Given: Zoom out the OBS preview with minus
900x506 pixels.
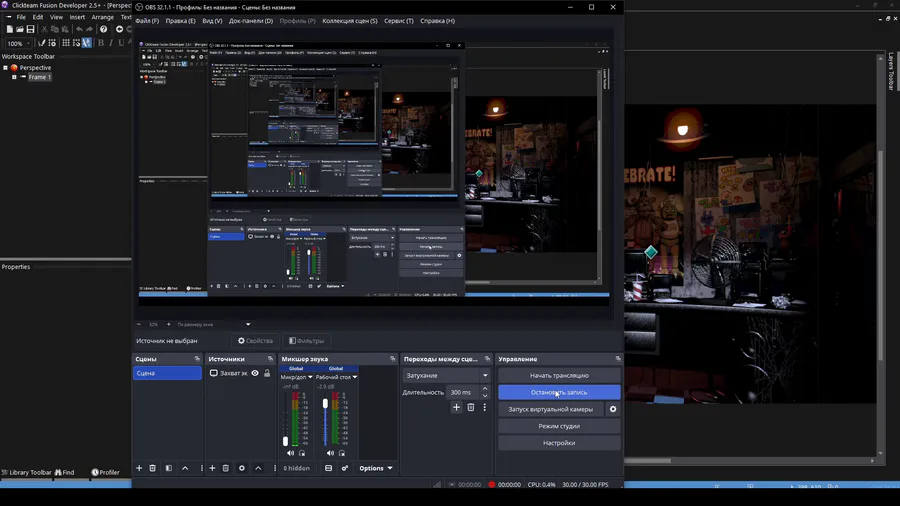Looking at the screenshot, I should point(139,324).
